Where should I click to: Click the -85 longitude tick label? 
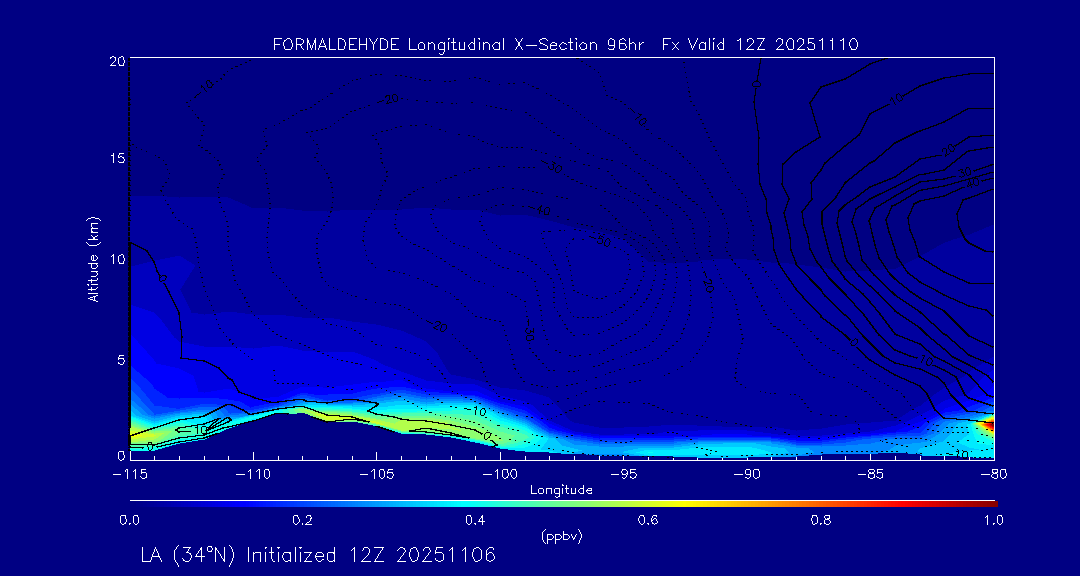click(870, 475)
